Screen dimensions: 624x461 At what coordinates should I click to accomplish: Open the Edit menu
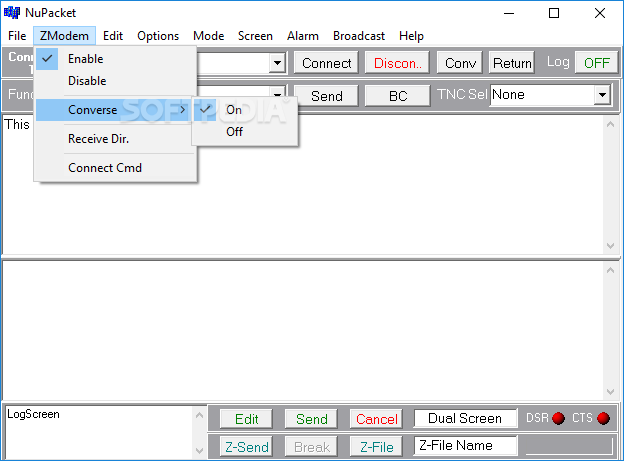point(113,36)
